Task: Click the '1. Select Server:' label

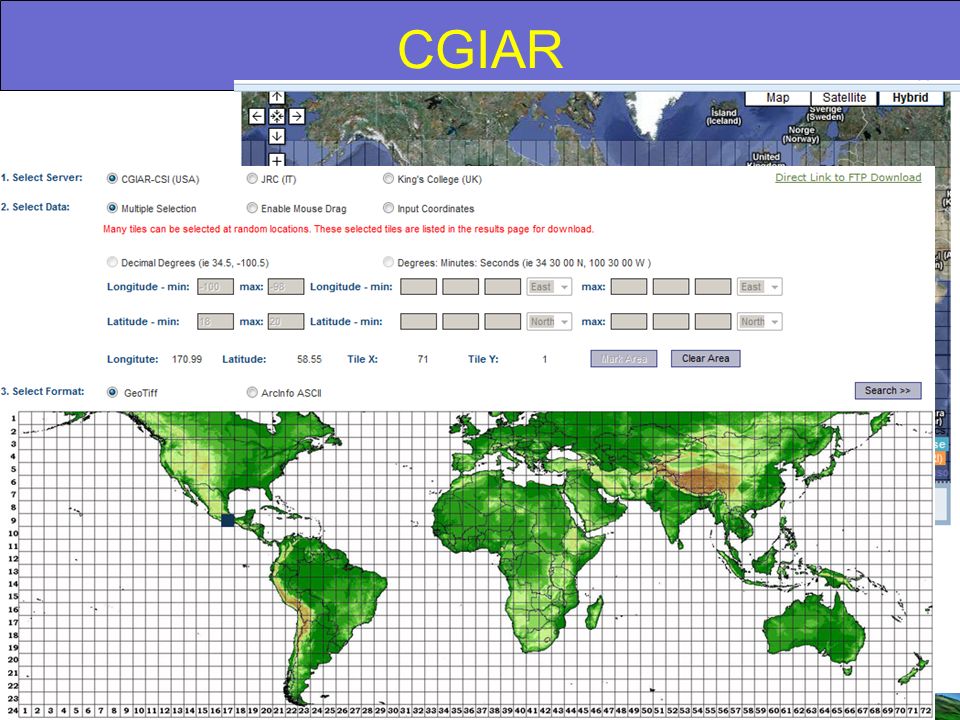Action: [42, 178]
